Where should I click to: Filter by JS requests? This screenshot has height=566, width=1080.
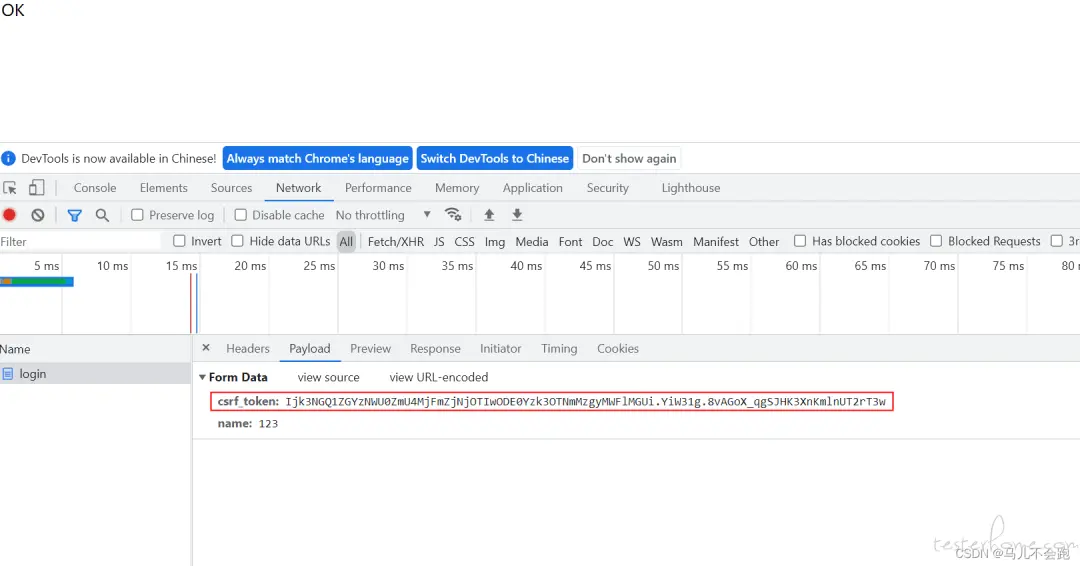pos(439,242)
